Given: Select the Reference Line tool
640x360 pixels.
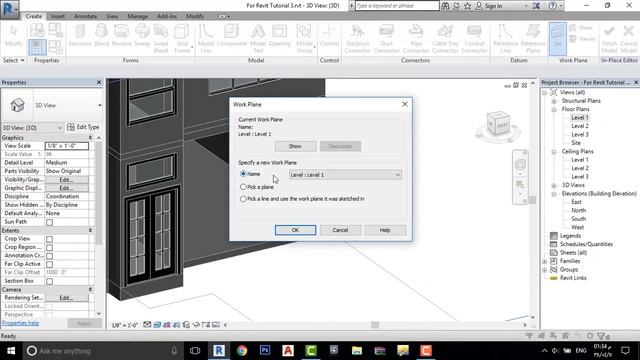Looking at the screenshot, I should click(505, 39).
